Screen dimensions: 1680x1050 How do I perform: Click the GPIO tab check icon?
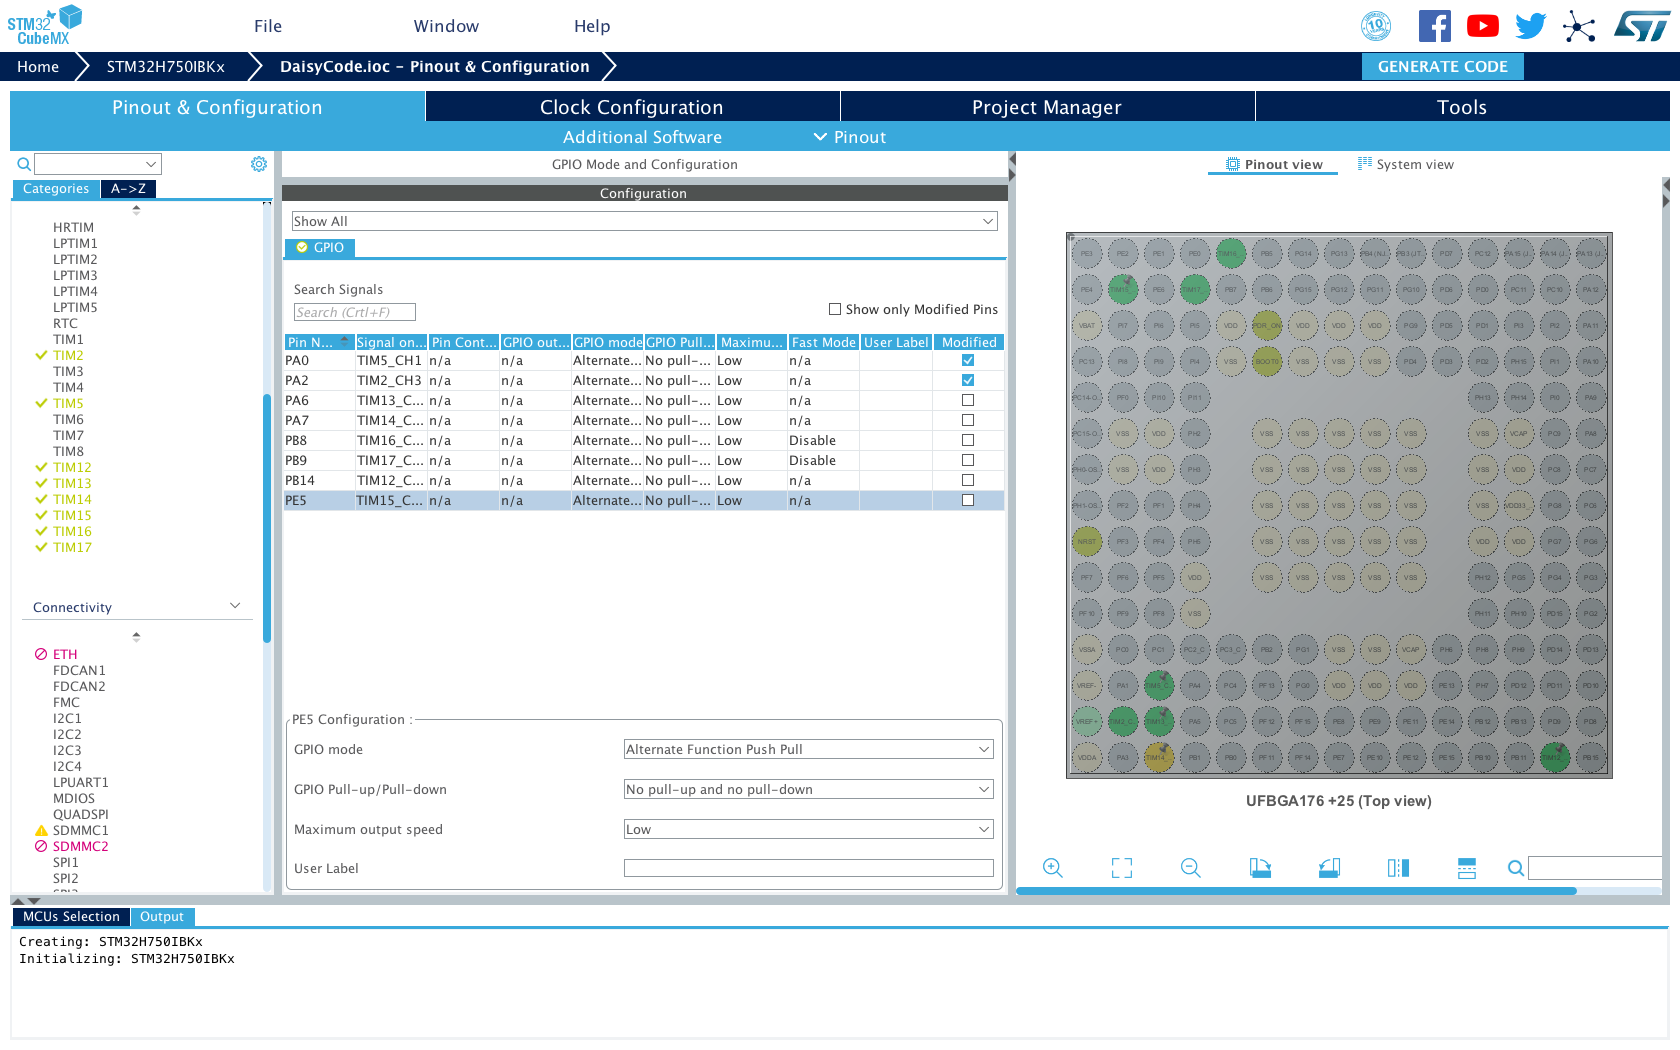(302, 248)
